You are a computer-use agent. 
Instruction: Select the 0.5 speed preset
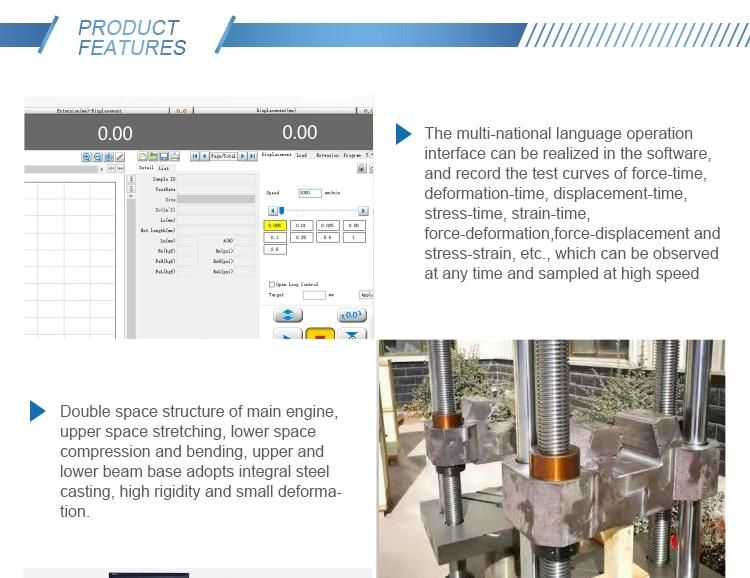(328, 237)
